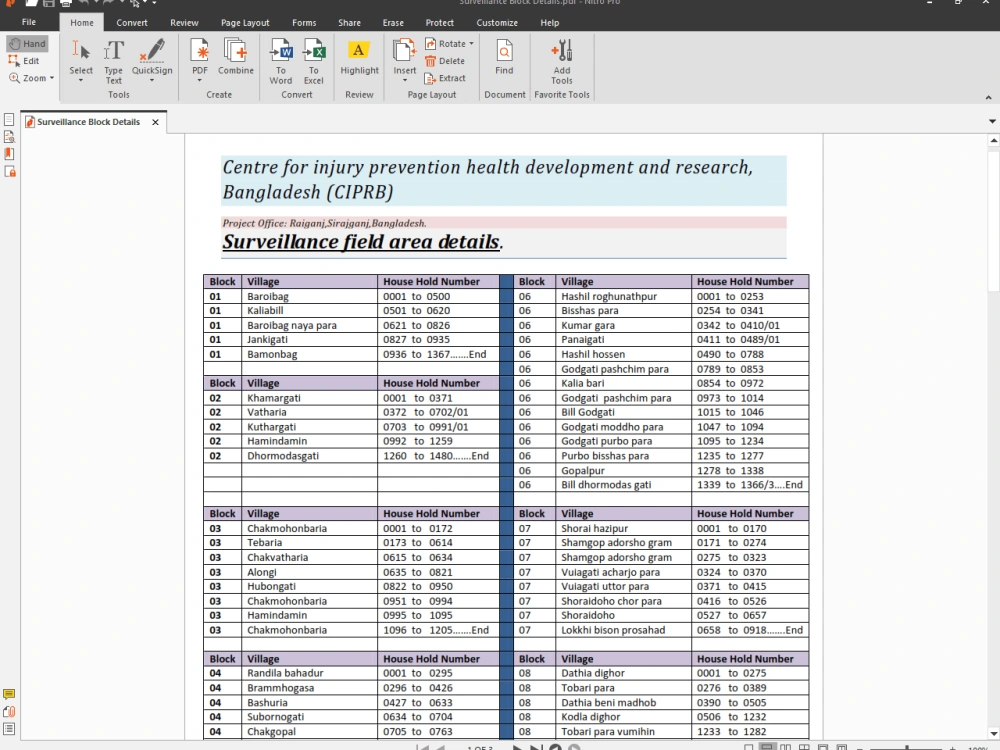The width and height of the screenshot is (1000, 750).
Task: Click Extract pages button
Action: (x=445, y=78)
